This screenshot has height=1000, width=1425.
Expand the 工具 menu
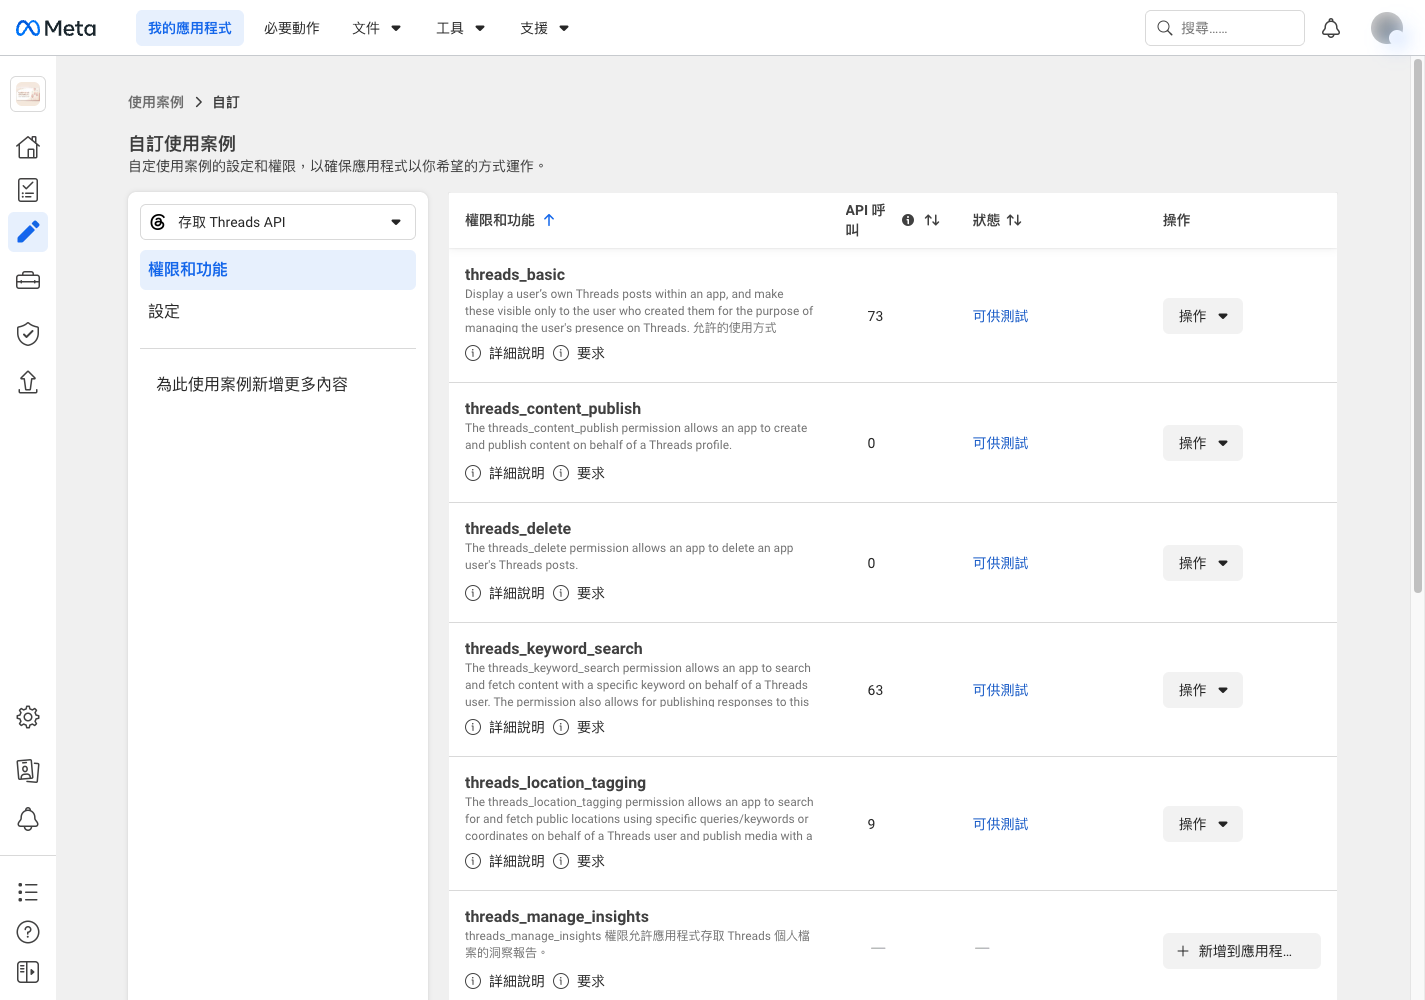coord(461,28)
